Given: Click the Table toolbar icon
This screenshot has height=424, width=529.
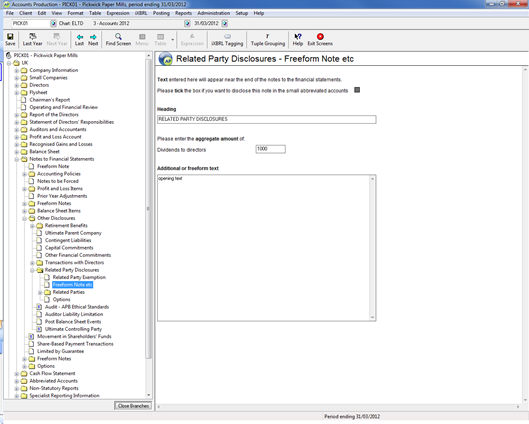Looking at the screenshot, I should [x=160, y=39].
